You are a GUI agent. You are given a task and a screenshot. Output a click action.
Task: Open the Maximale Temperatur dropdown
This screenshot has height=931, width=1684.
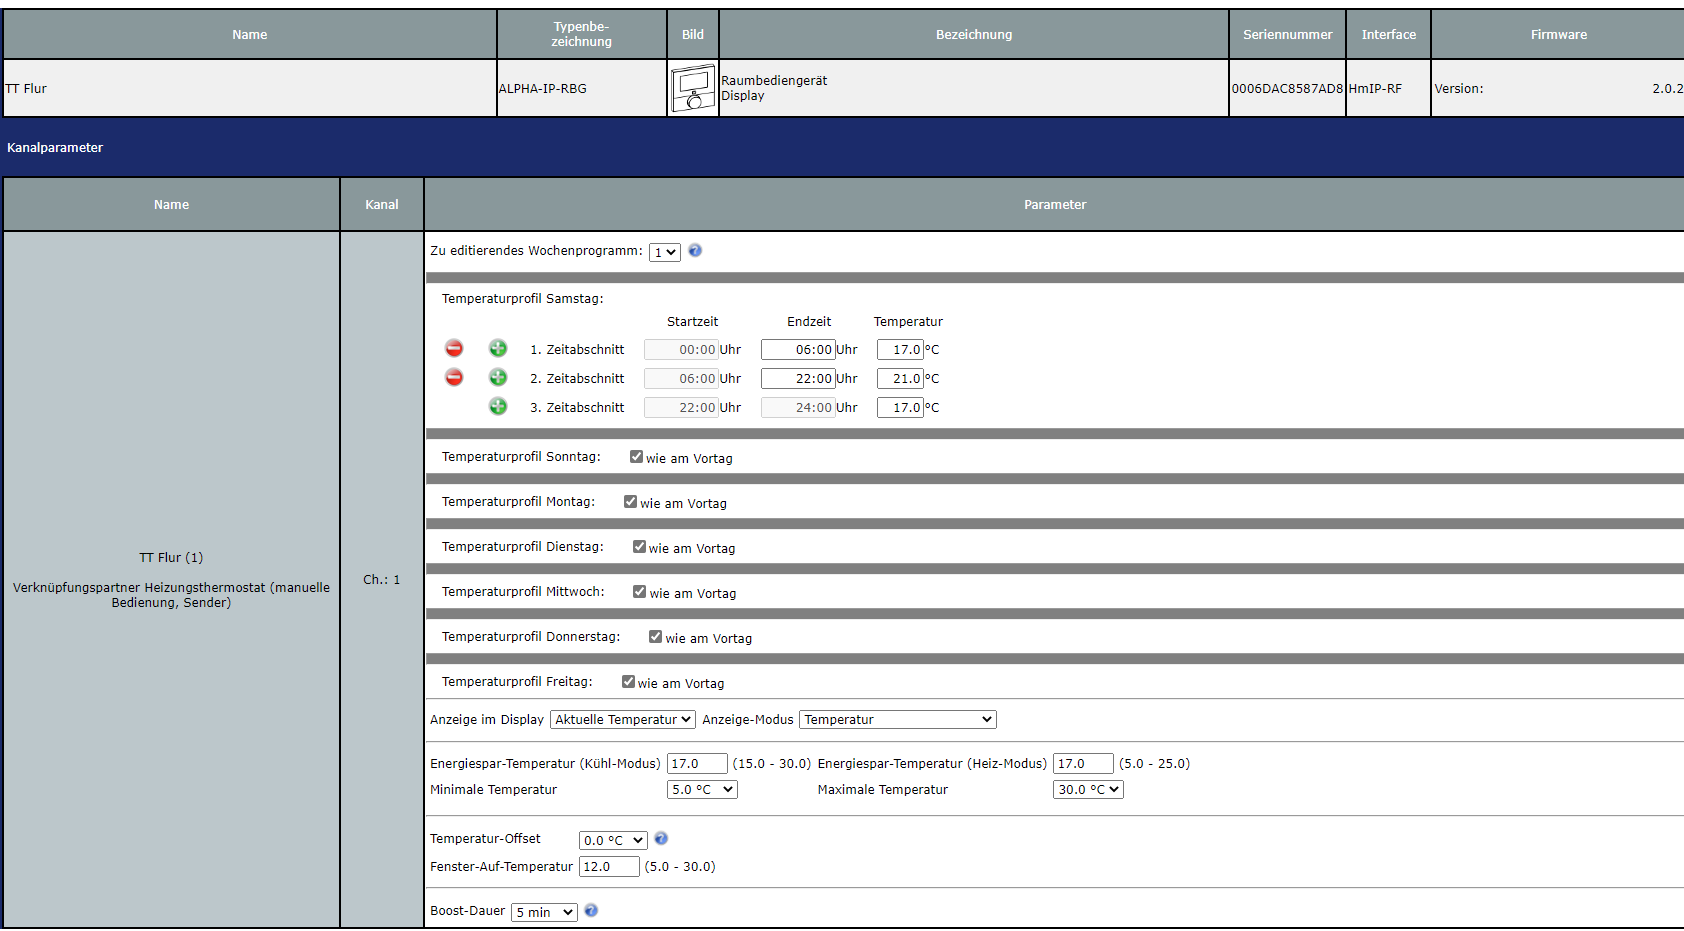click(x=1088, y=789)
